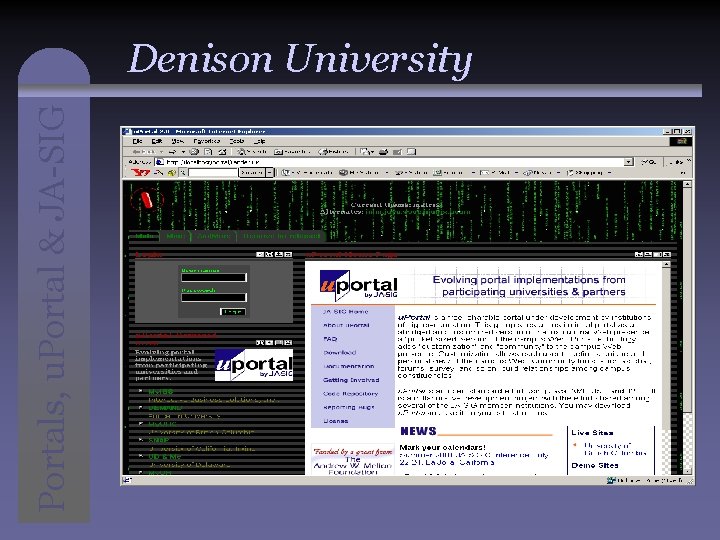Select the last portal tab right of Main
The image size is (720, 540).
coord(282,236)
